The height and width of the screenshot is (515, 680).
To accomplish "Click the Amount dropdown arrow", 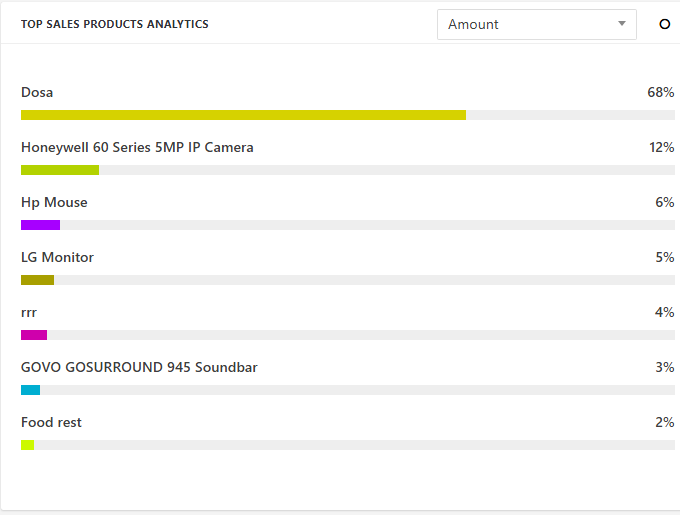I will [x=622, y=24].
